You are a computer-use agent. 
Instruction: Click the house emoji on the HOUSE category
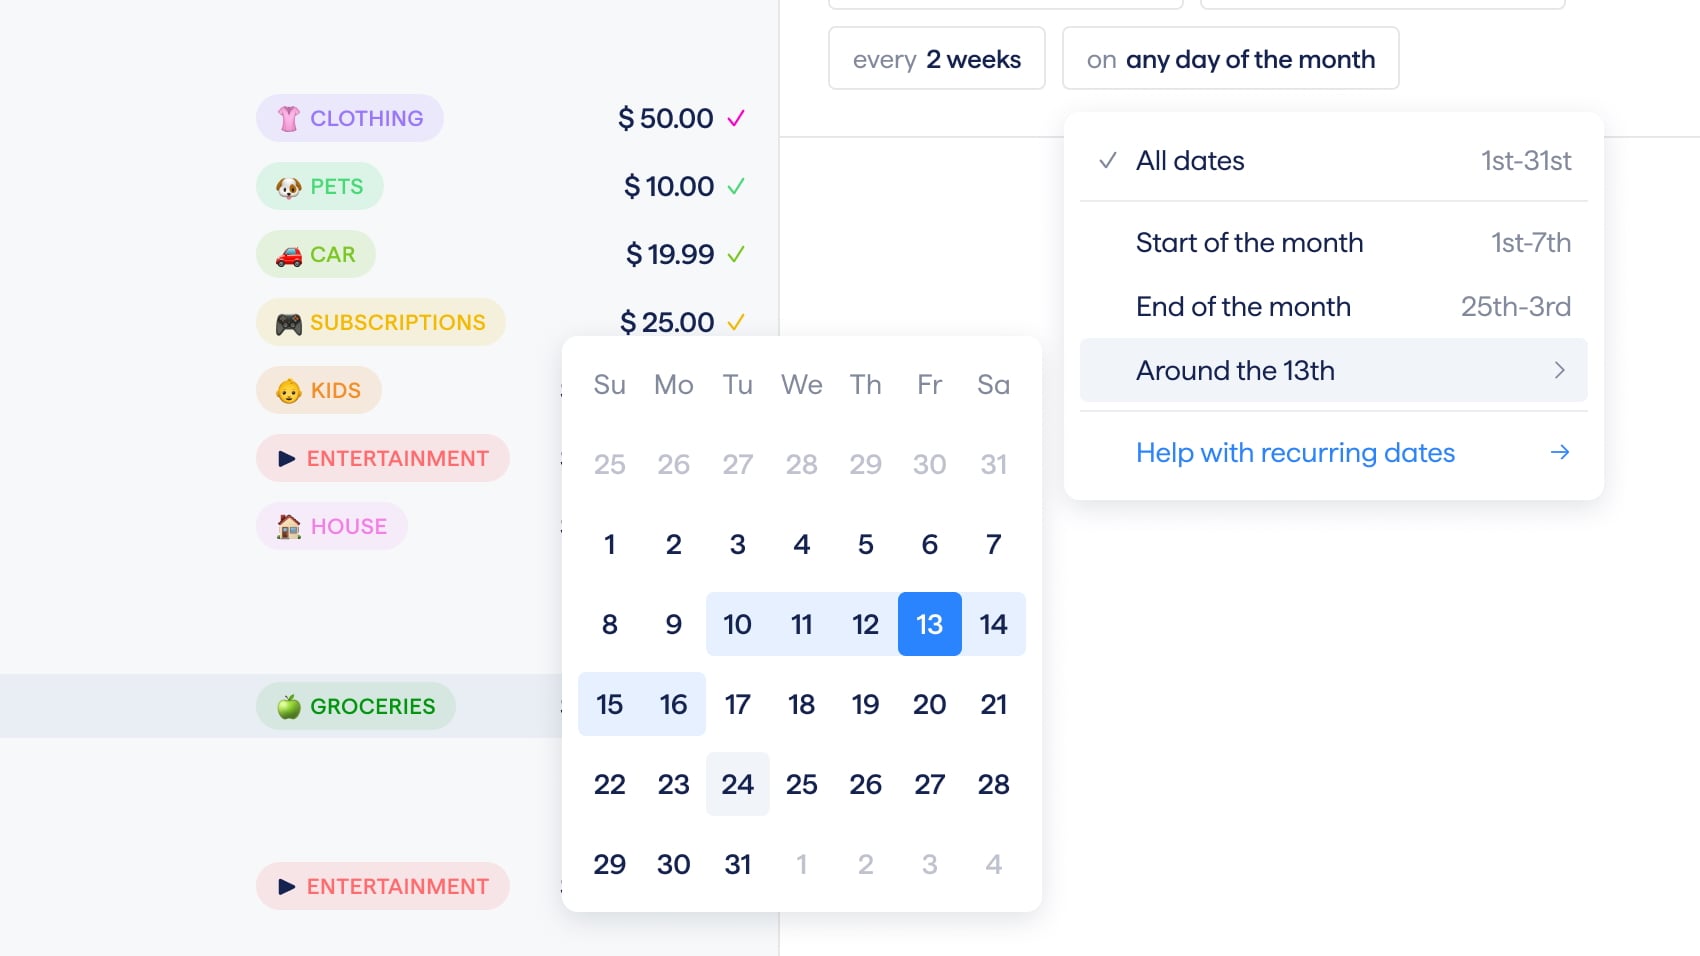(287, 526)
